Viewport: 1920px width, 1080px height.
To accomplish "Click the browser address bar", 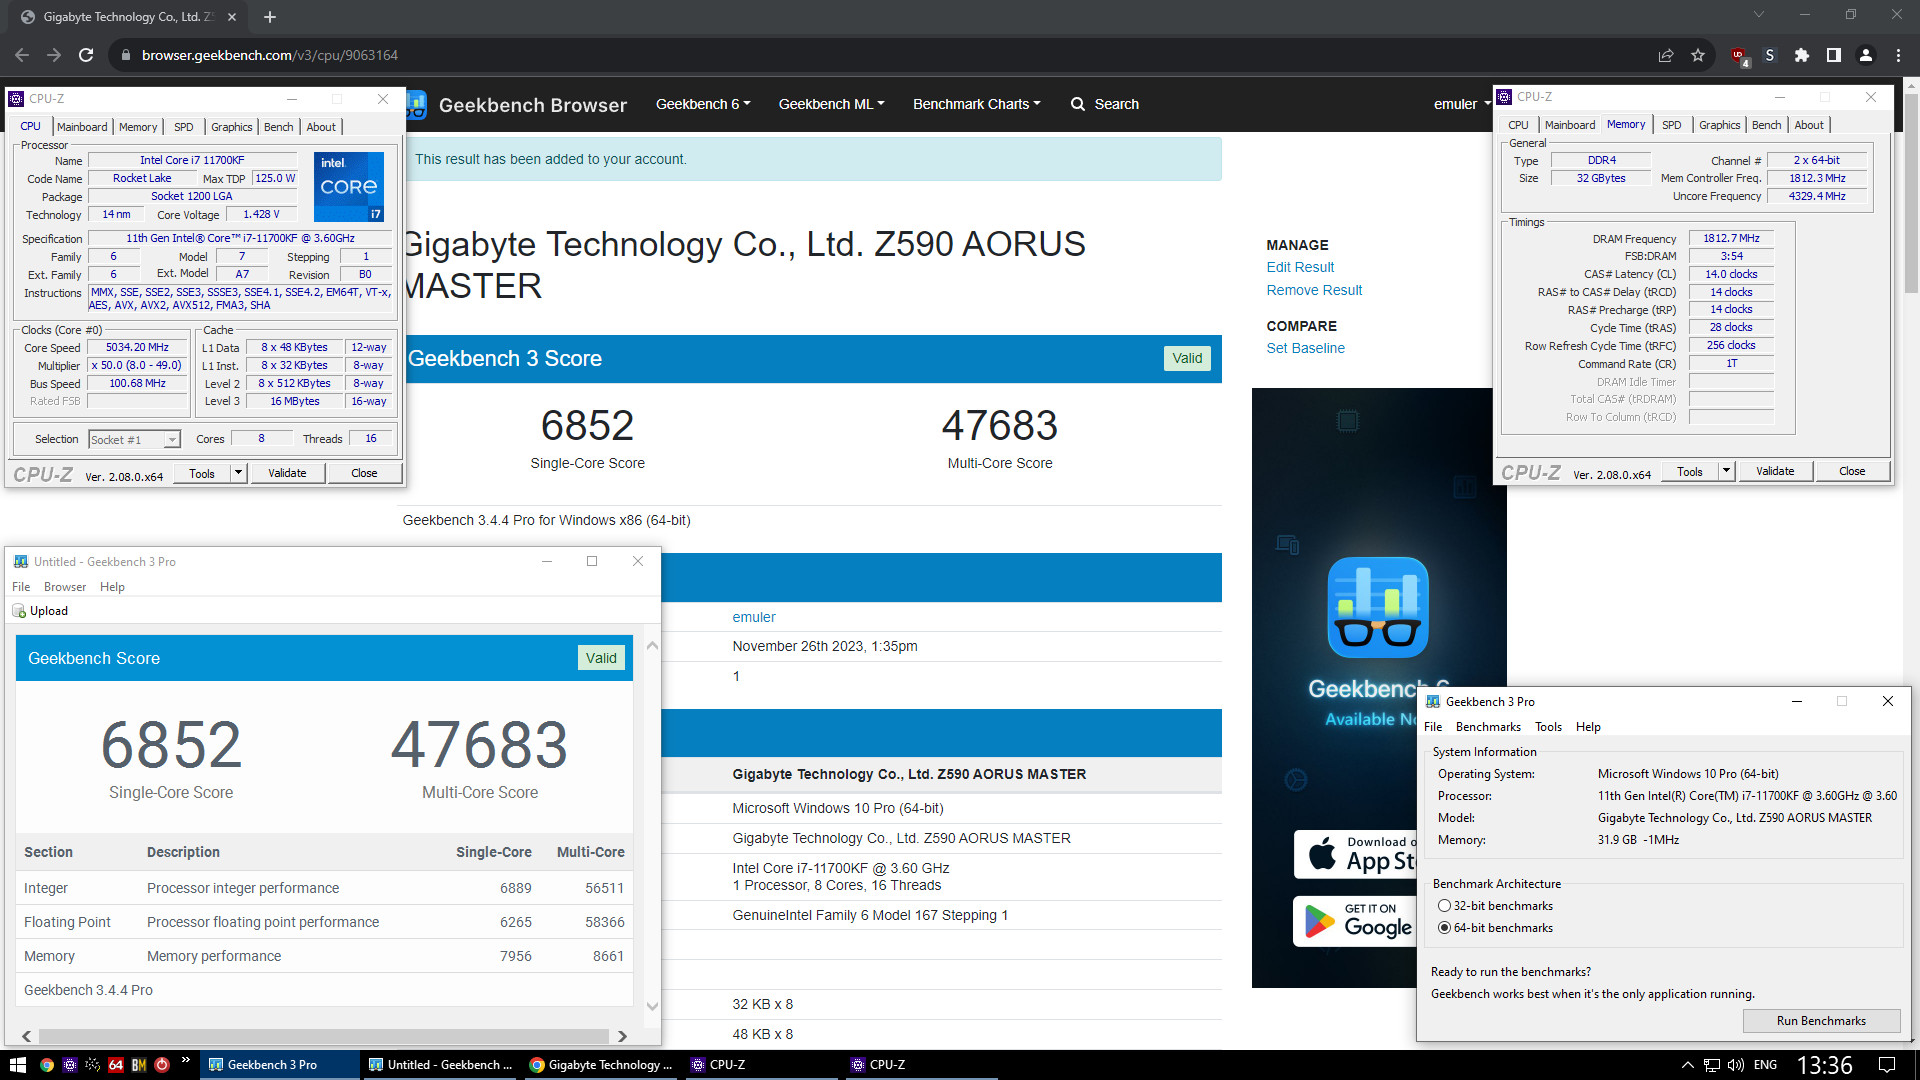I will [x=880, y=55].
